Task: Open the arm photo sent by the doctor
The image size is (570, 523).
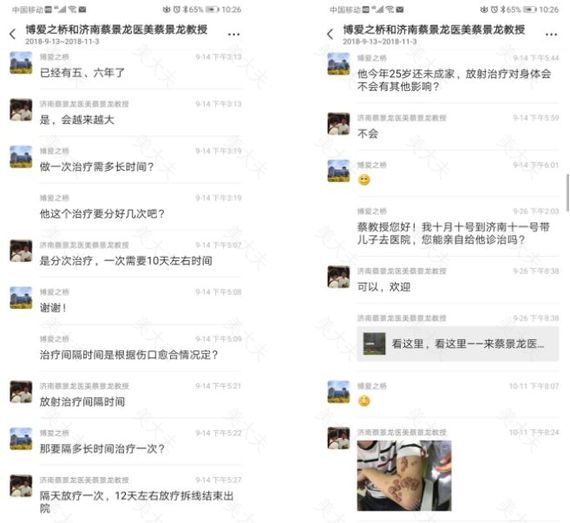Action: pos(404,475)
